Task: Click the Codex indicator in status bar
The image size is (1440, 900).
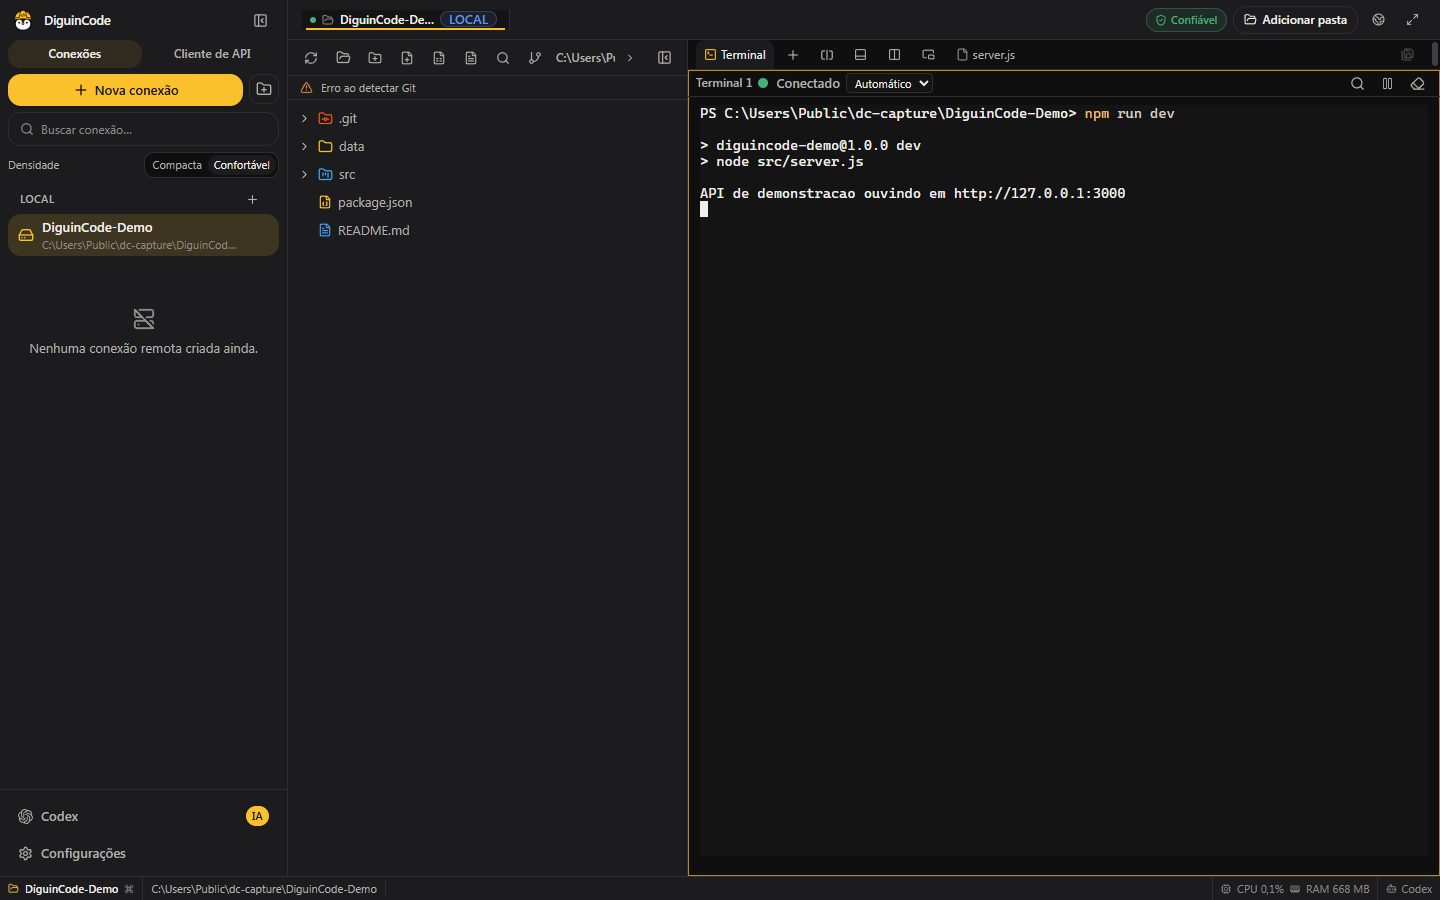Action: (1409, 889)
